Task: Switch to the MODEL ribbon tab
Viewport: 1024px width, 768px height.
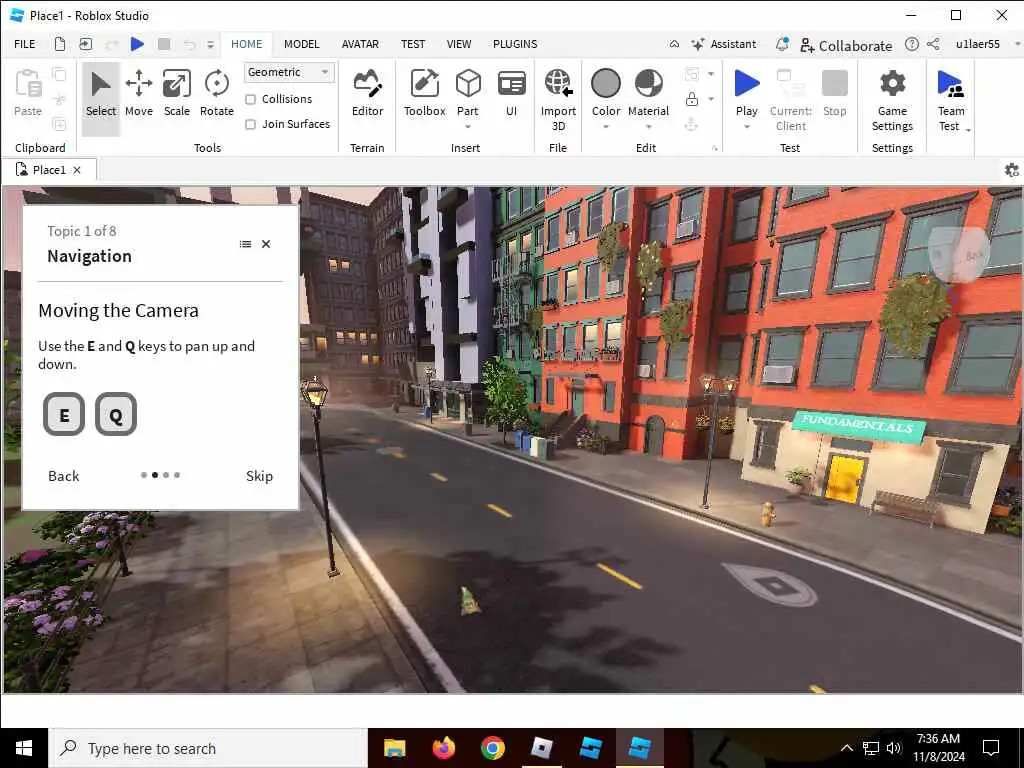Action: pyautogui.click(x=301, y=44)
